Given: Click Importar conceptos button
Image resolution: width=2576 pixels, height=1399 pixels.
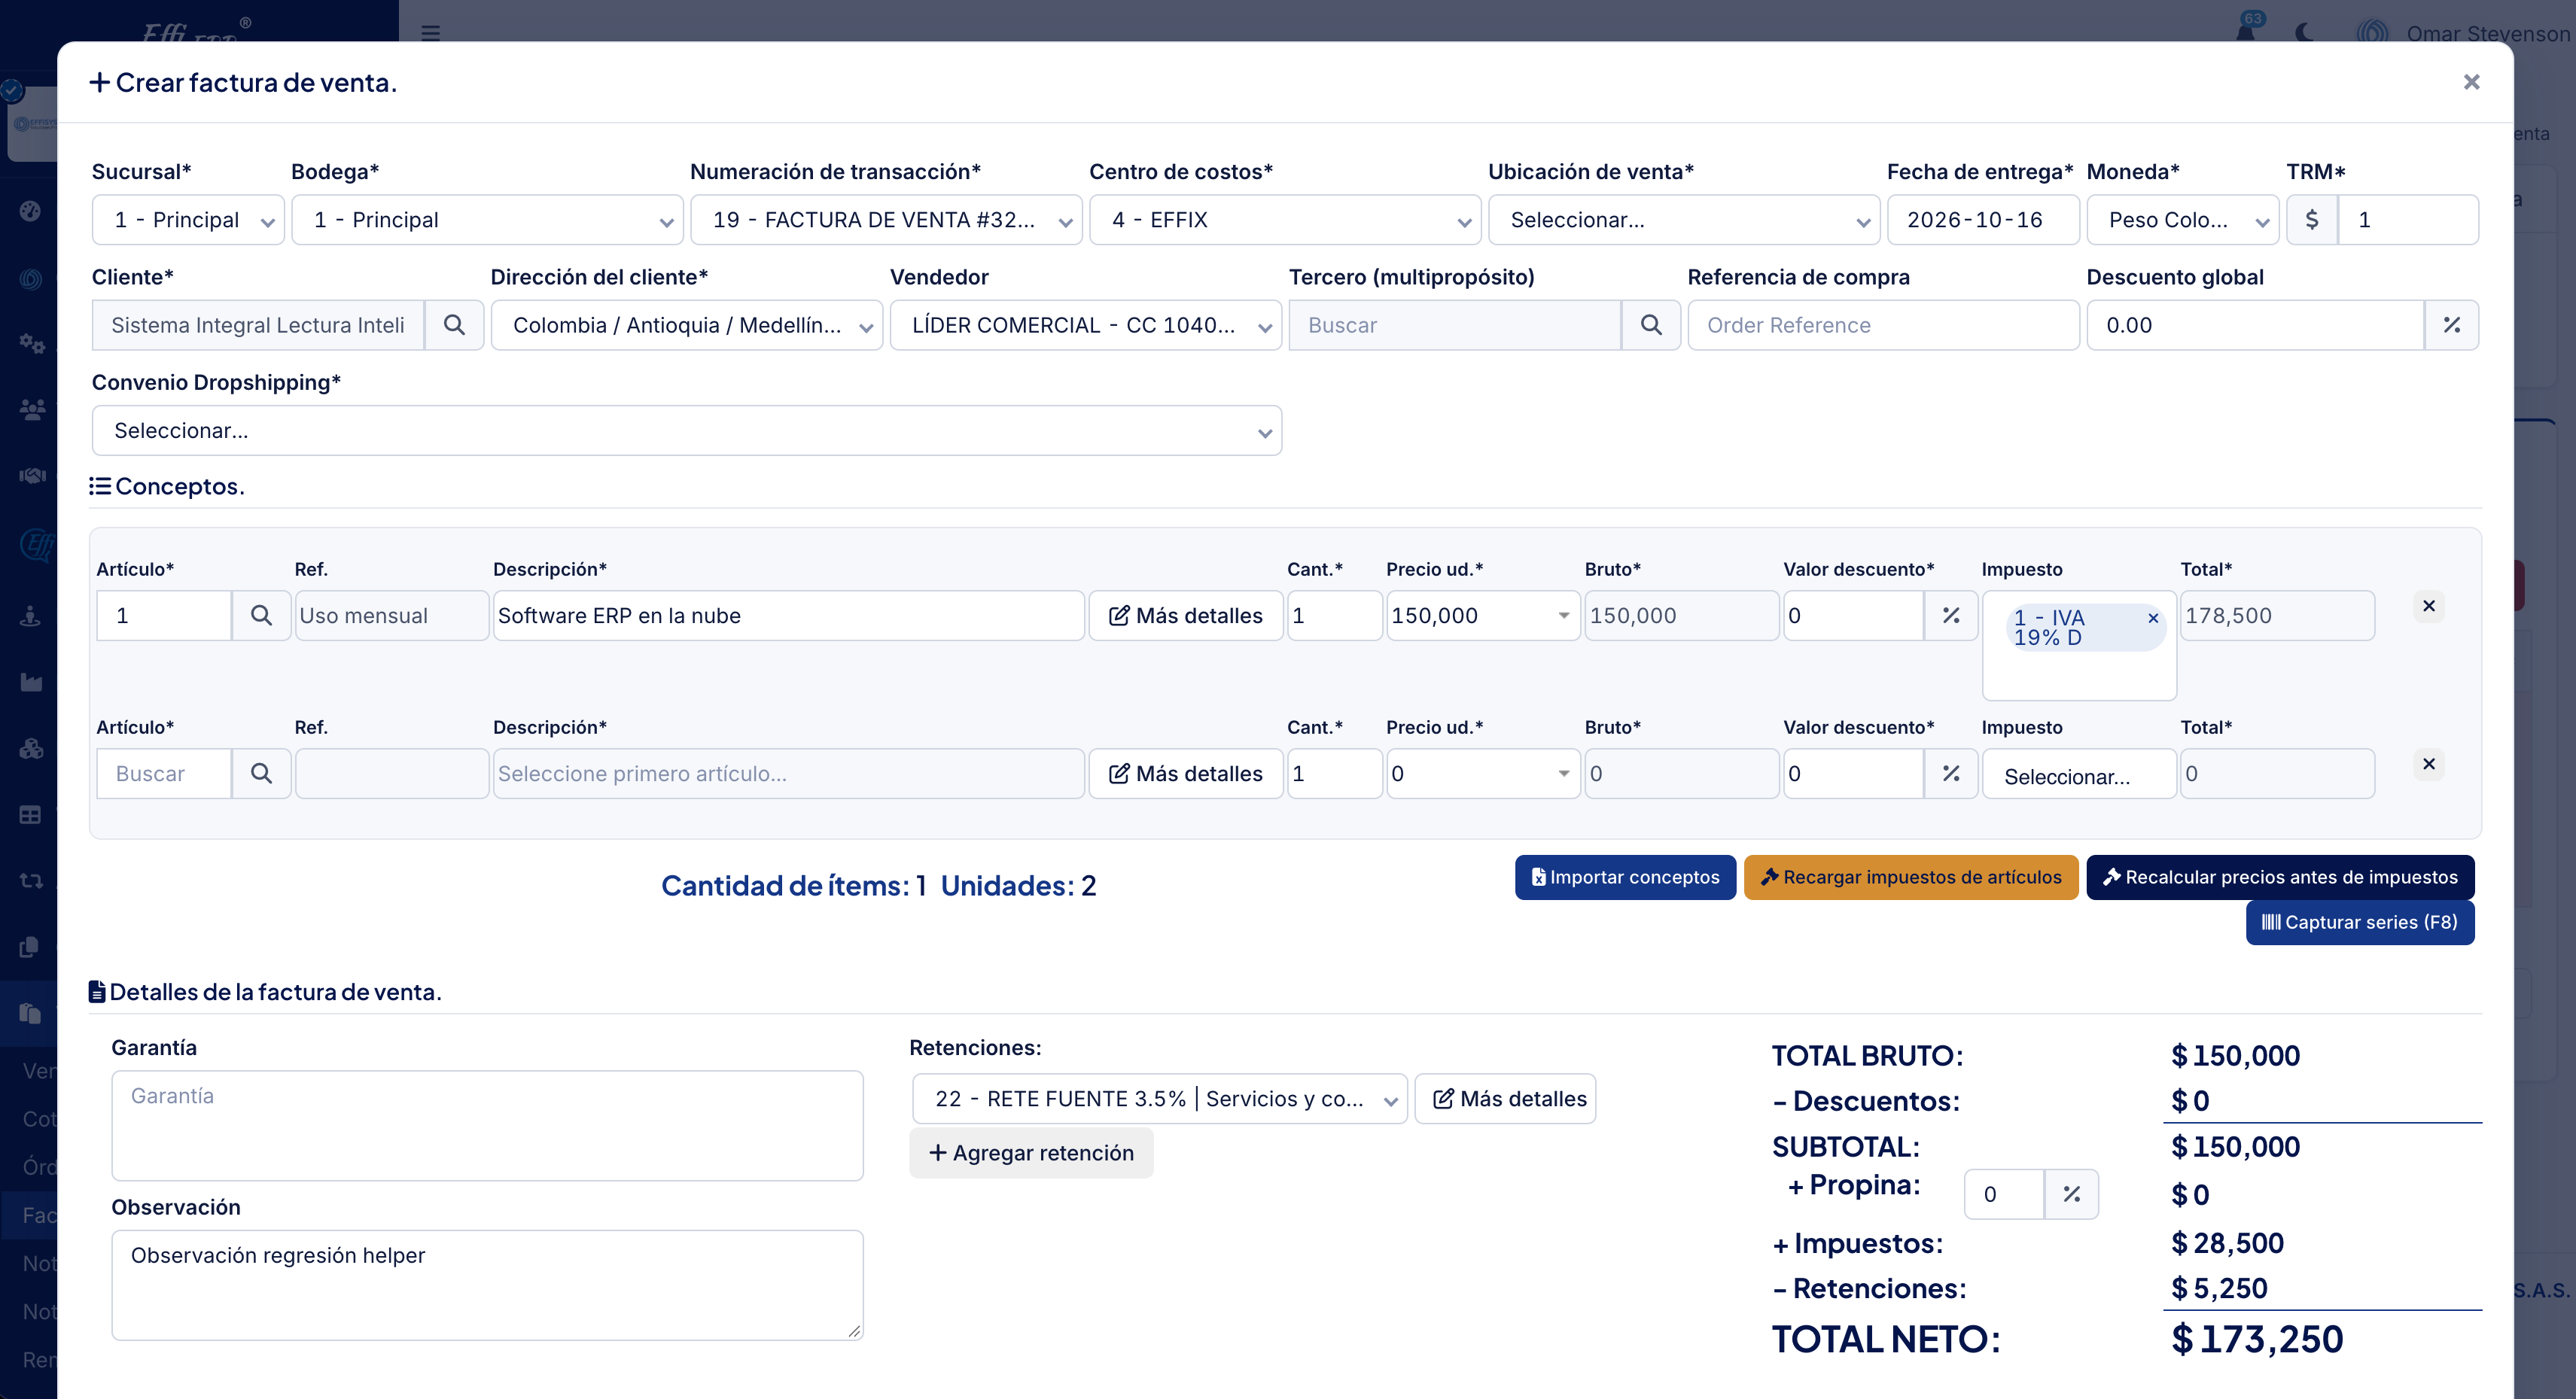Looking at the screenshot, I should 1625,877.
